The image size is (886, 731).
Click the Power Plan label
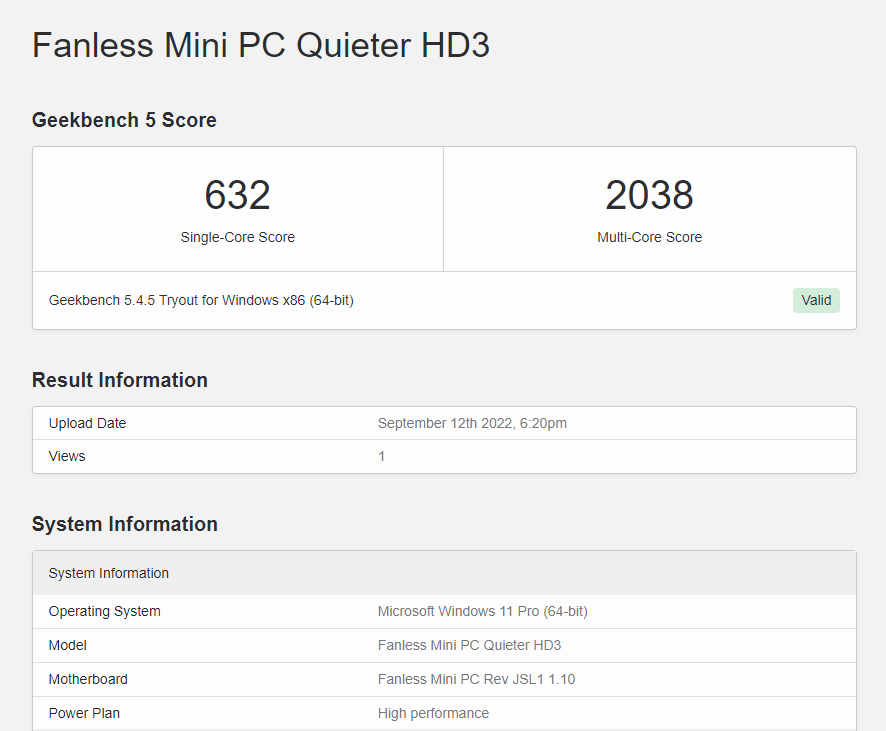84,713
